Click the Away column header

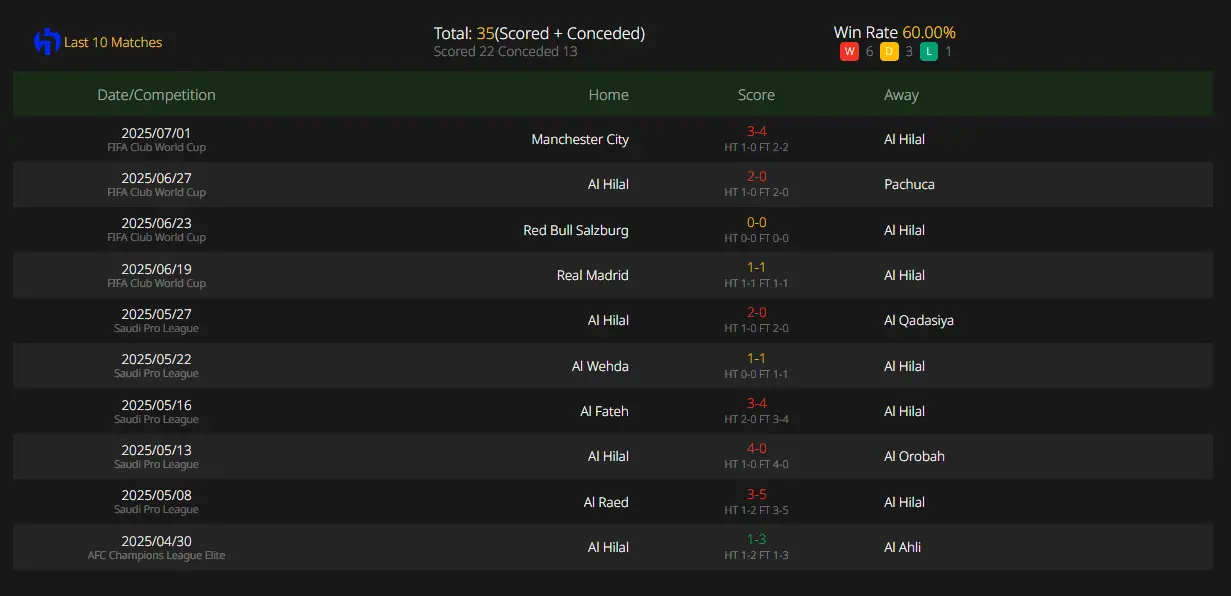tap(901, 95)
